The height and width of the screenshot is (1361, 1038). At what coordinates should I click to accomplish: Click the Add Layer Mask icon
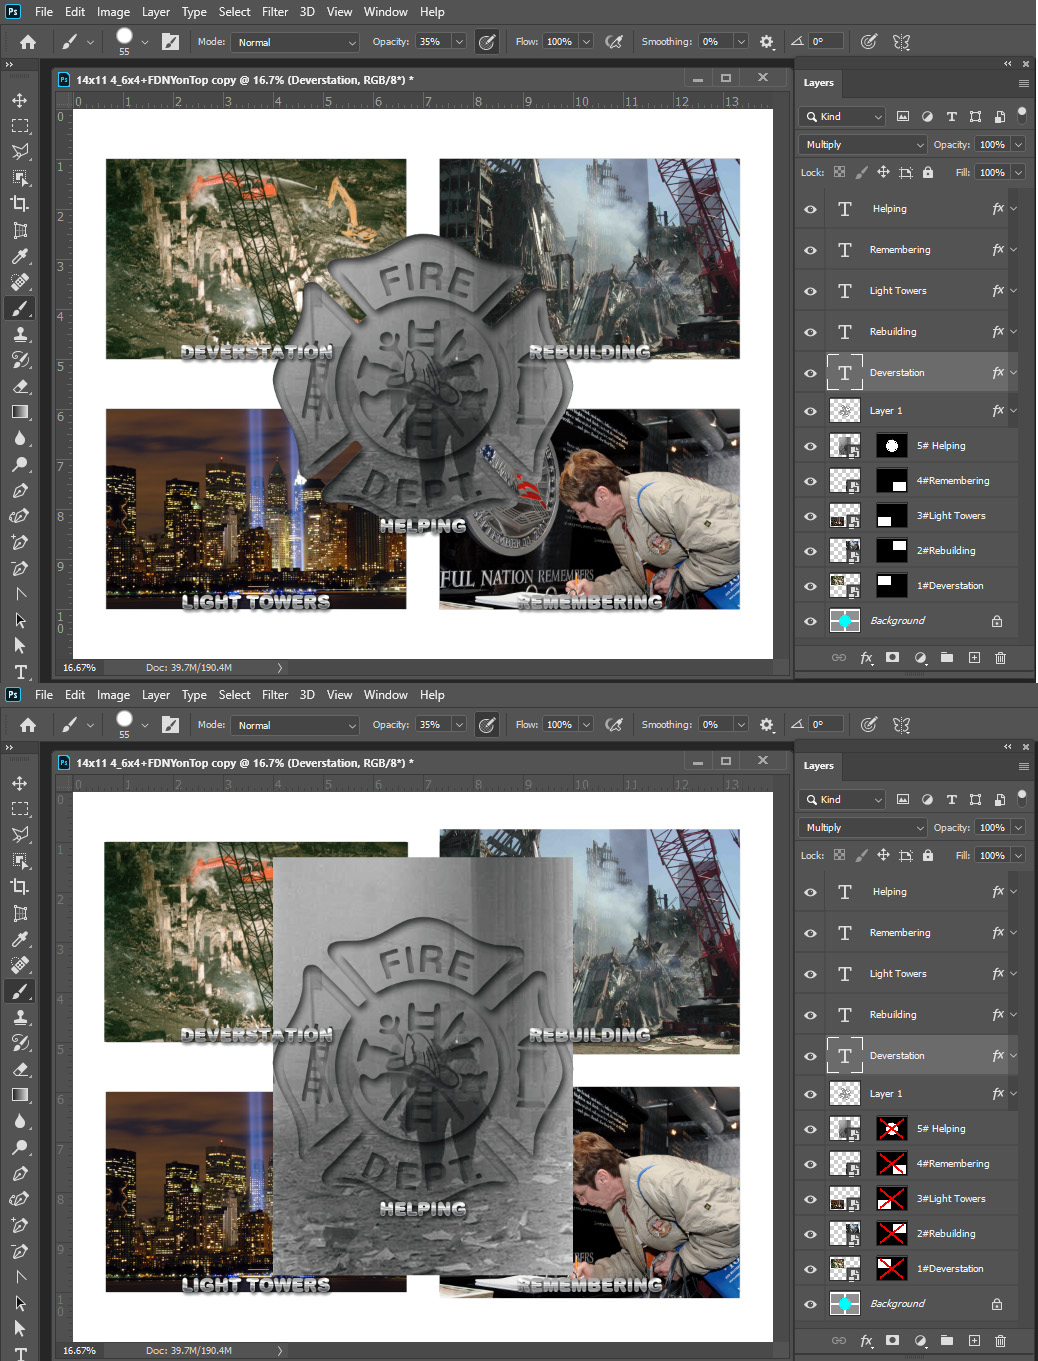point(891,657)
